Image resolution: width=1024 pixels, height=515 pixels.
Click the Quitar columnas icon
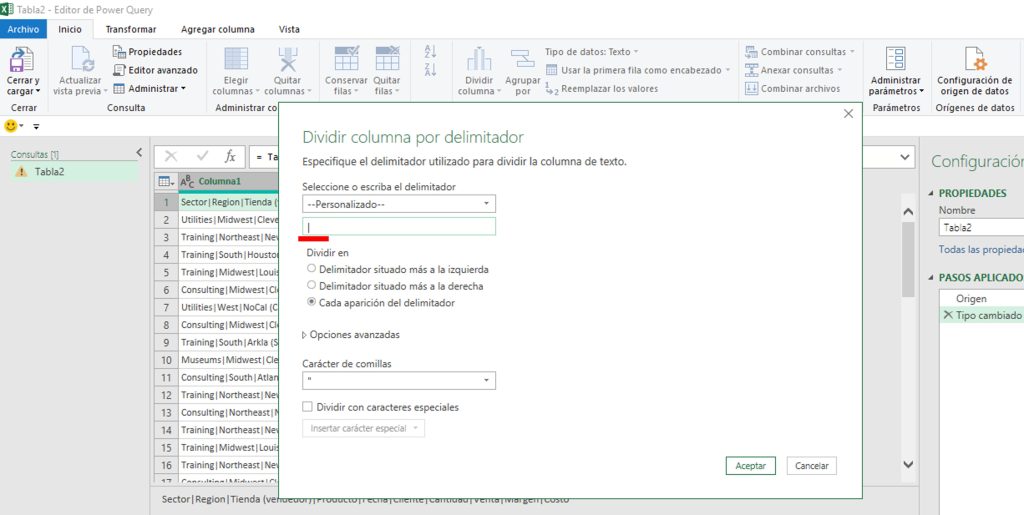287,59
